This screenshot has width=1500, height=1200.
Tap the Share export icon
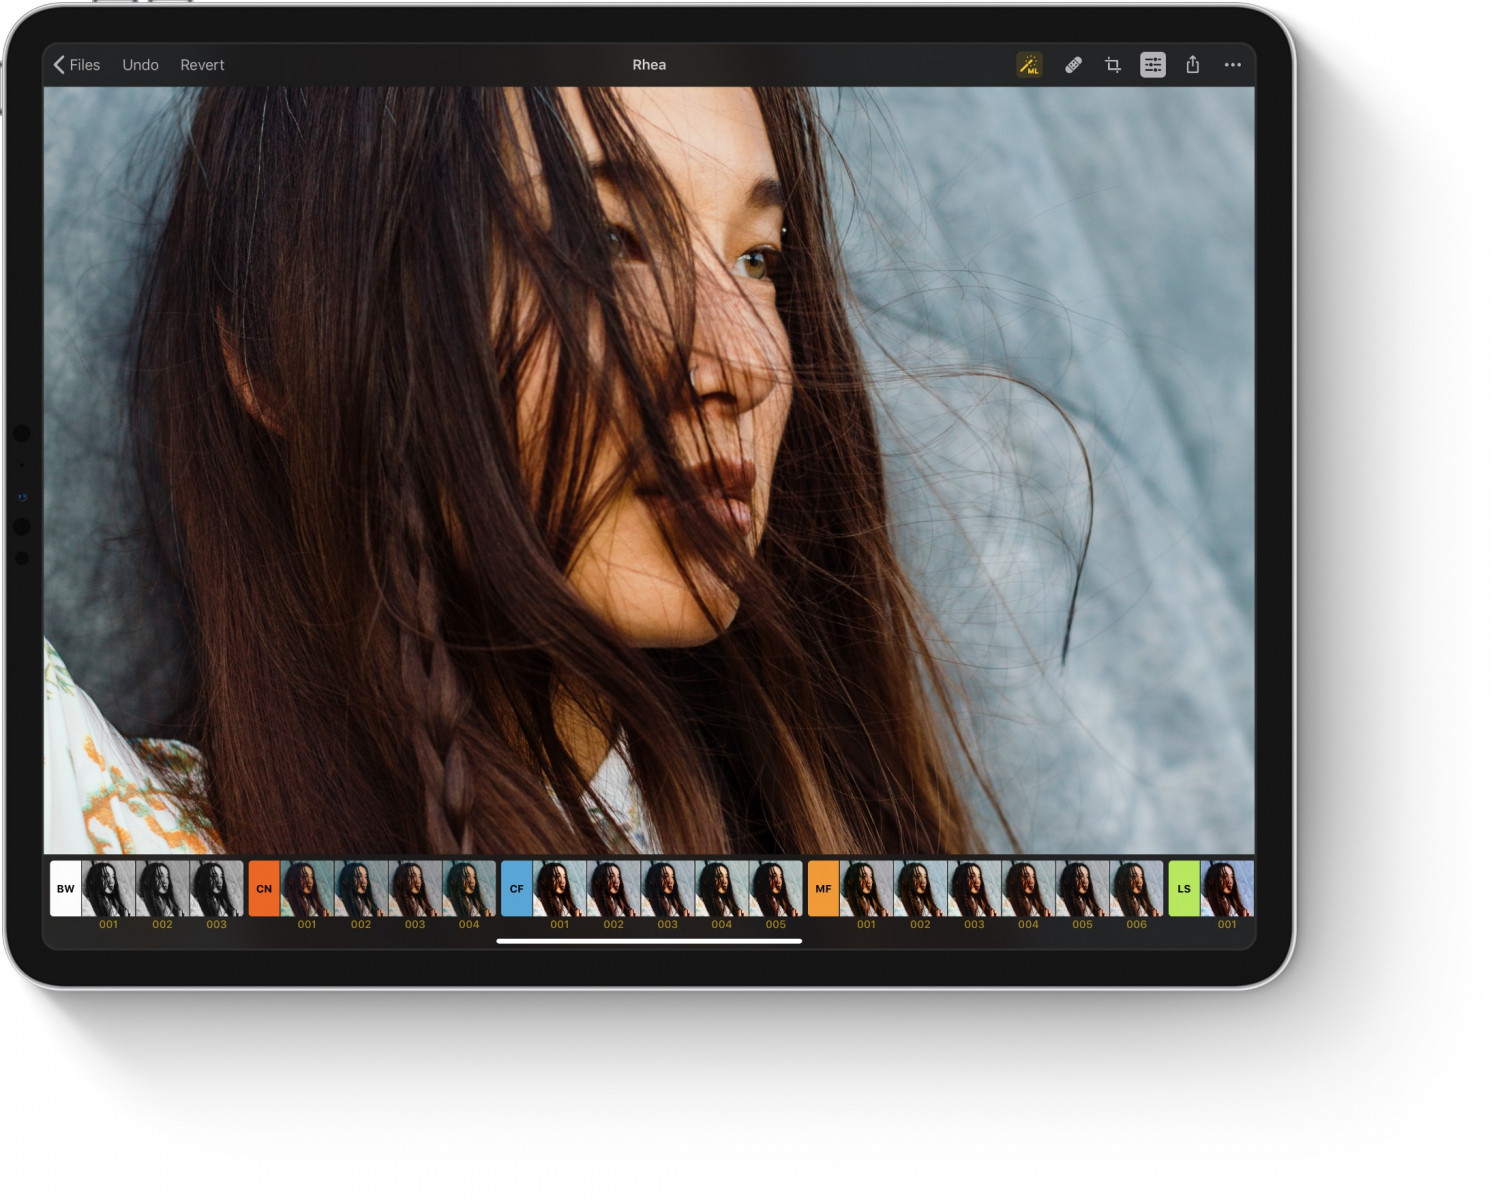pyautogui.click(x=1193, y=65)
